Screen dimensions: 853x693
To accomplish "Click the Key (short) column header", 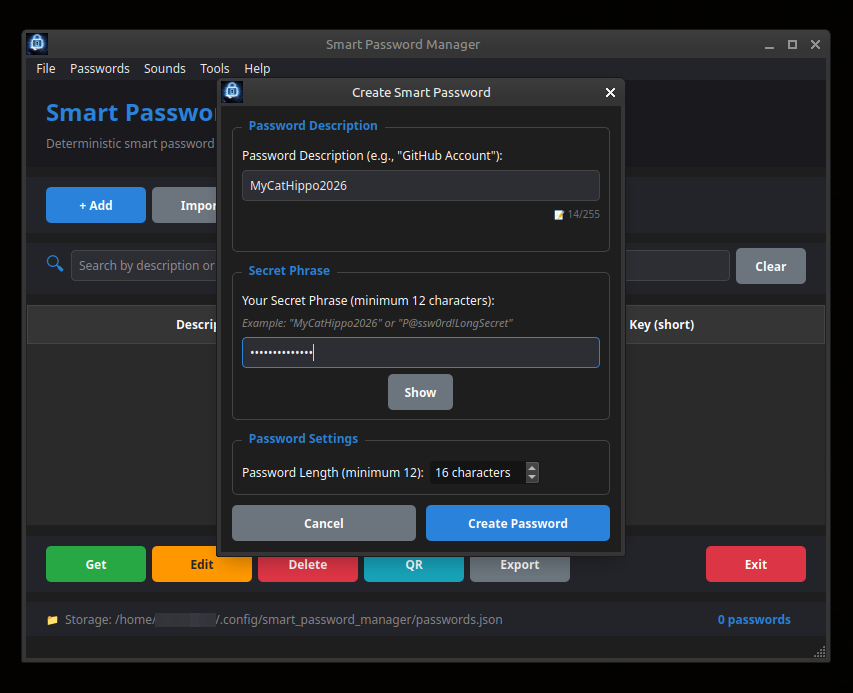I will pyautogui.click(x=662, y=325).
